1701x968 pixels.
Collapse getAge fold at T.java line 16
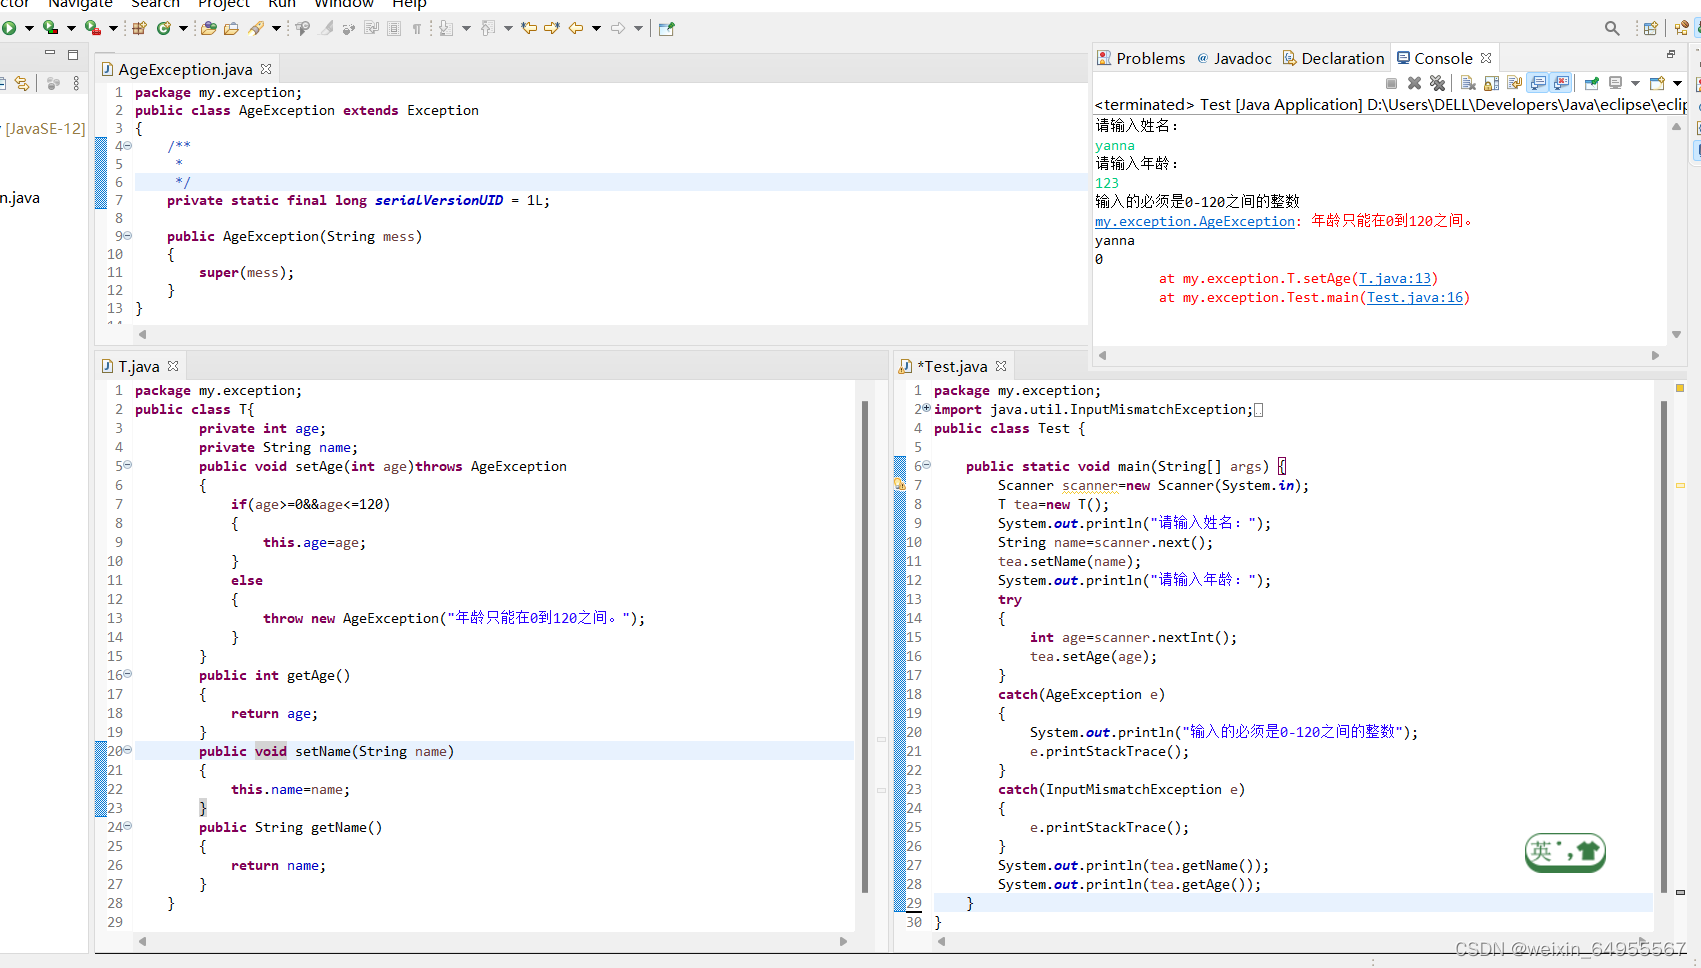[x=128, y=674]
